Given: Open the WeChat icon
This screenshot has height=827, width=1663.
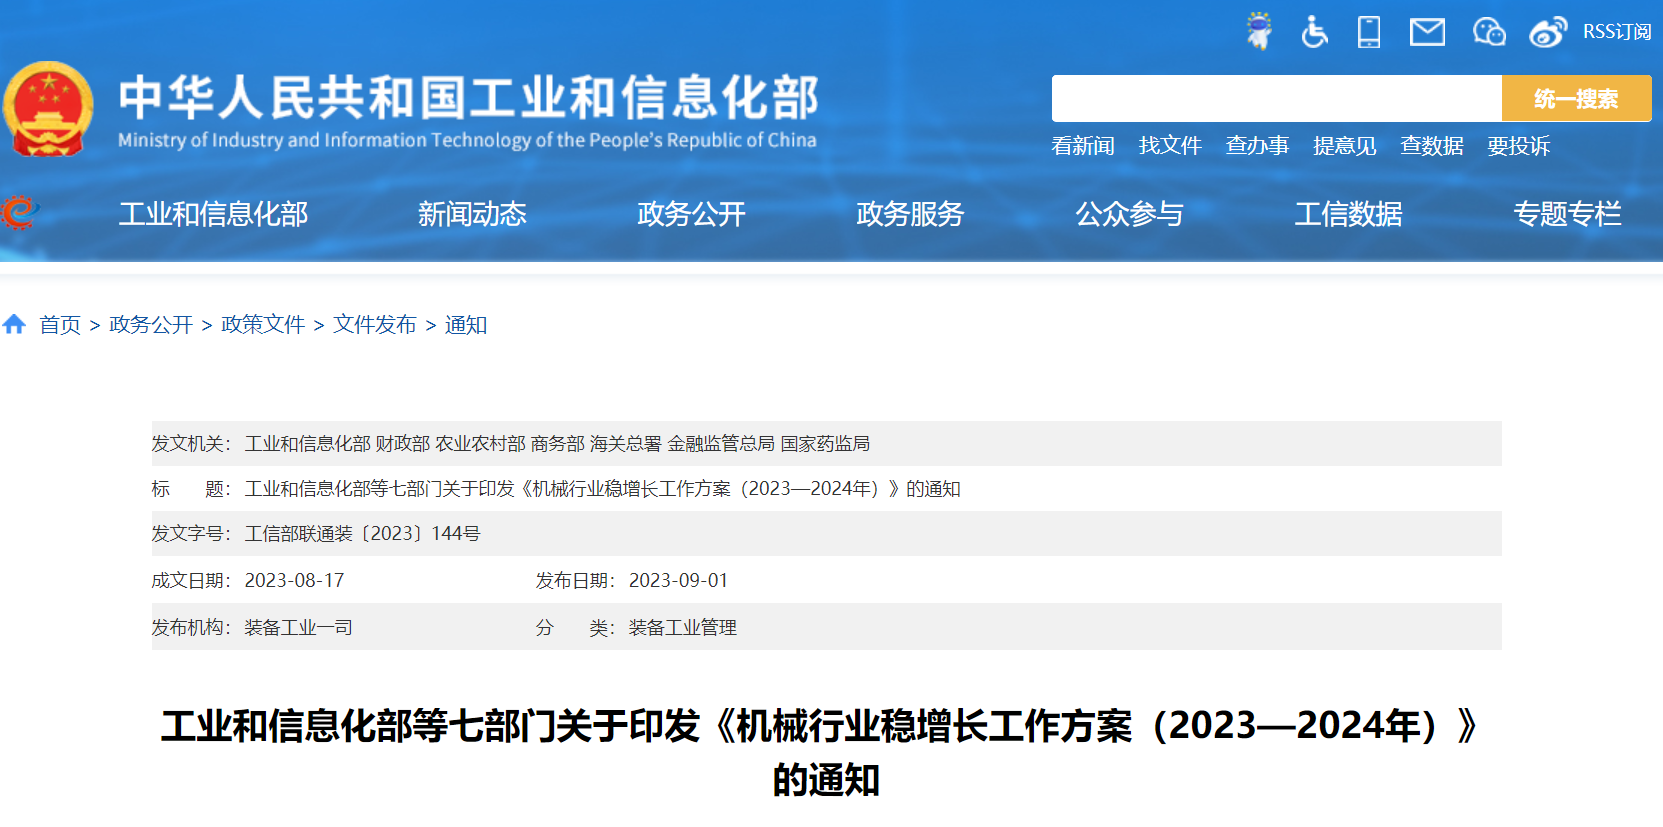Looking at the screenshot, I should (1489, 32).
